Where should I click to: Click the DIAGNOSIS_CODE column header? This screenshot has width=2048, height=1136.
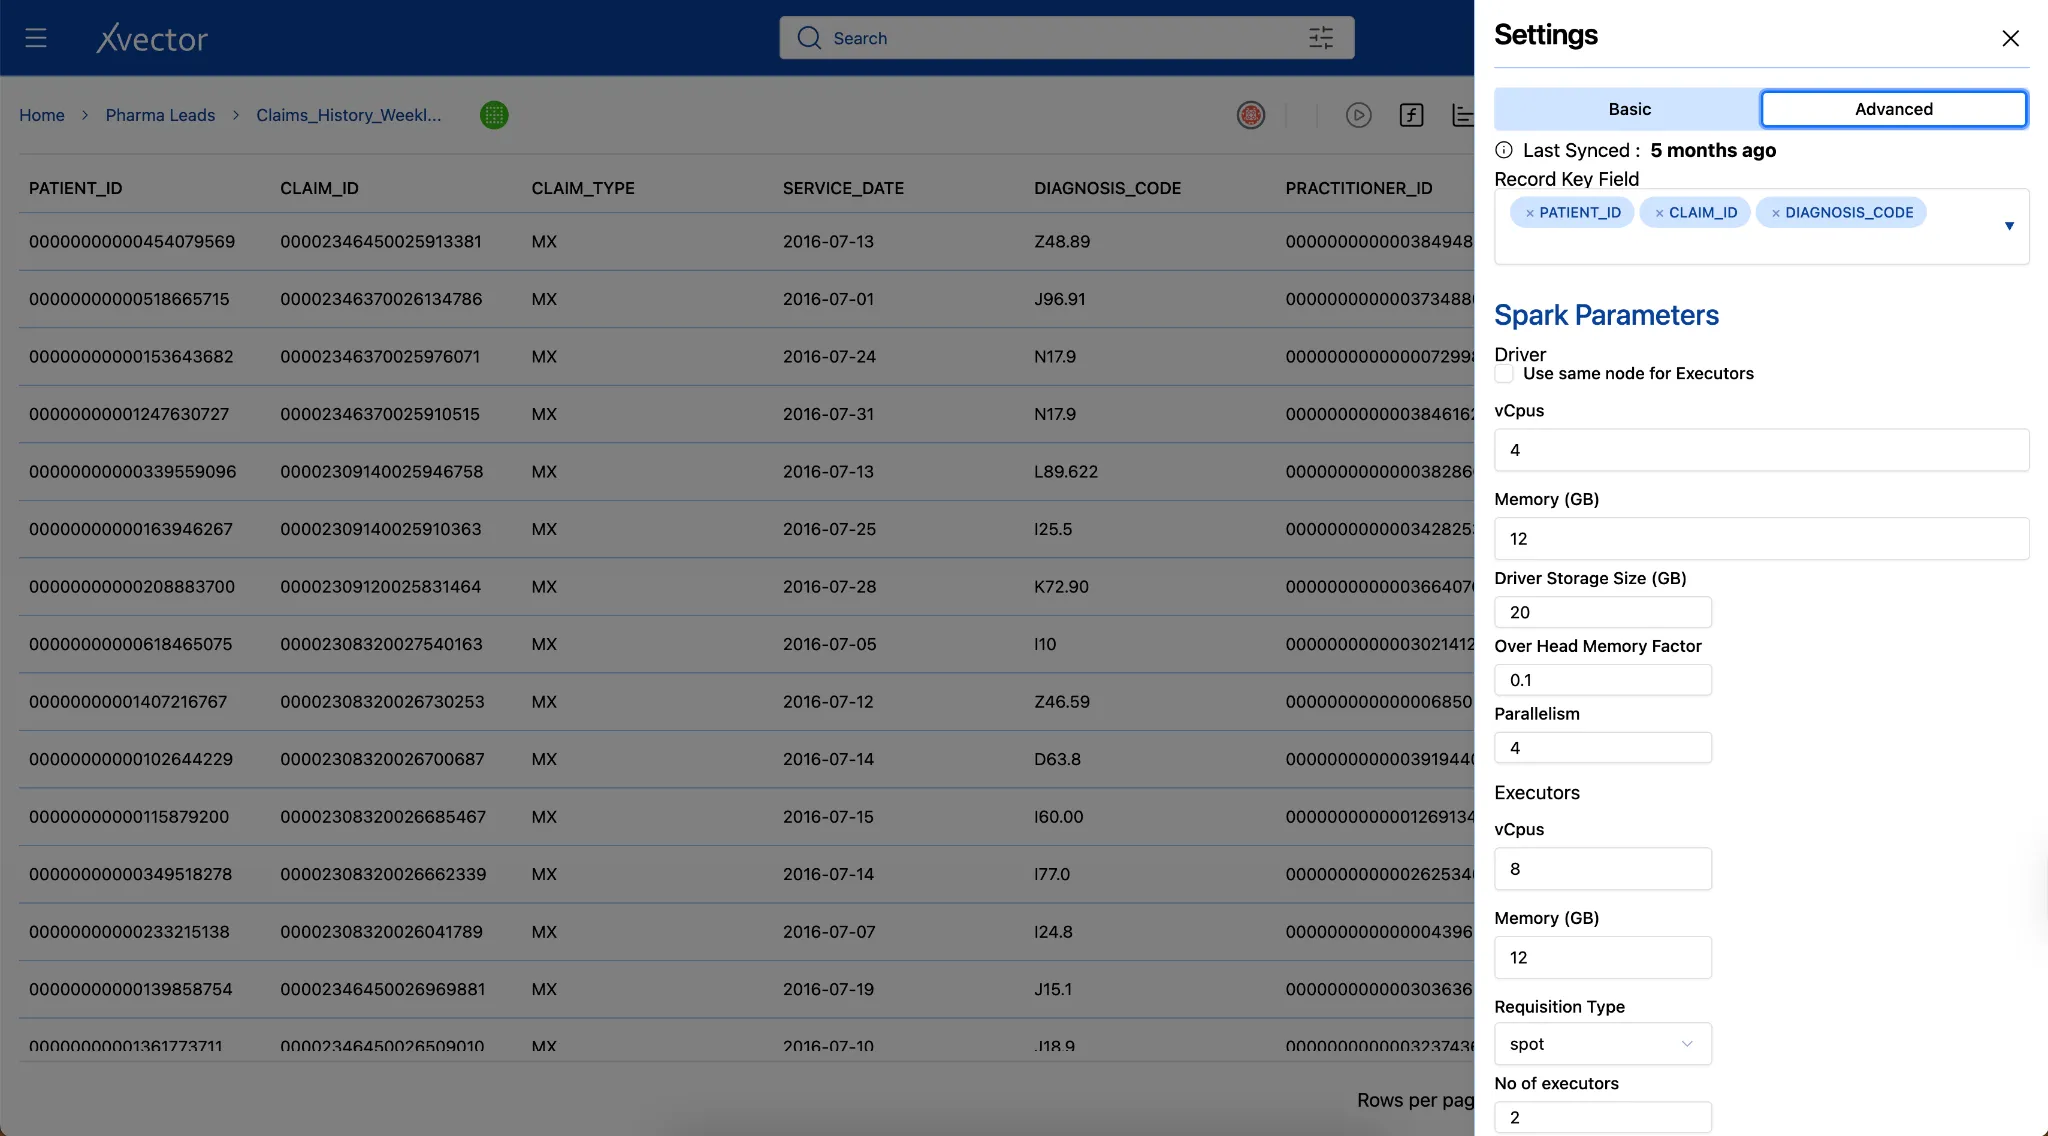pyautogui.click(x=1107, y=188)
